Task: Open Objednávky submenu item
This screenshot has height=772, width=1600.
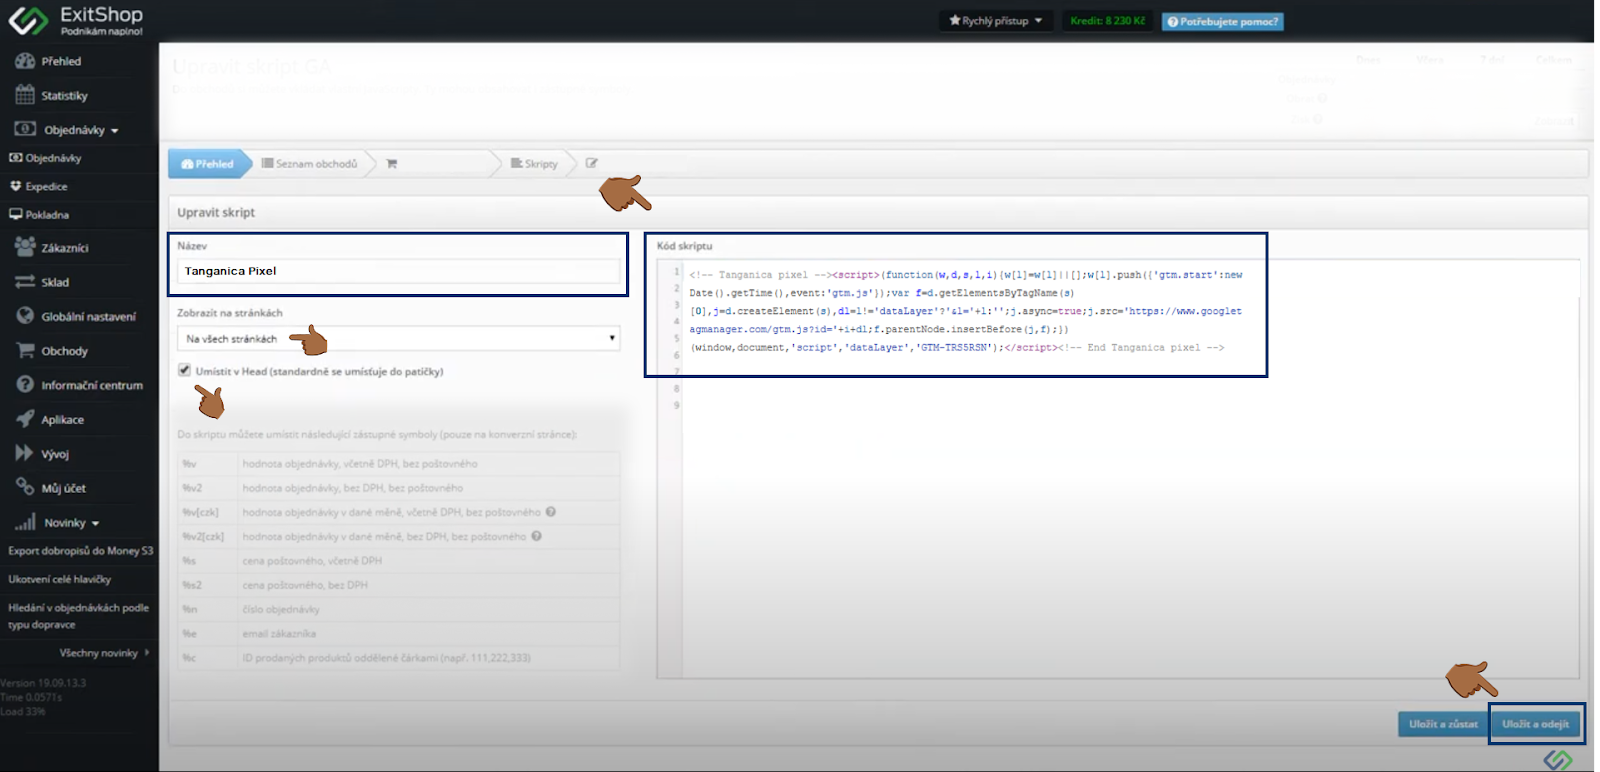Action: (46, 158)
